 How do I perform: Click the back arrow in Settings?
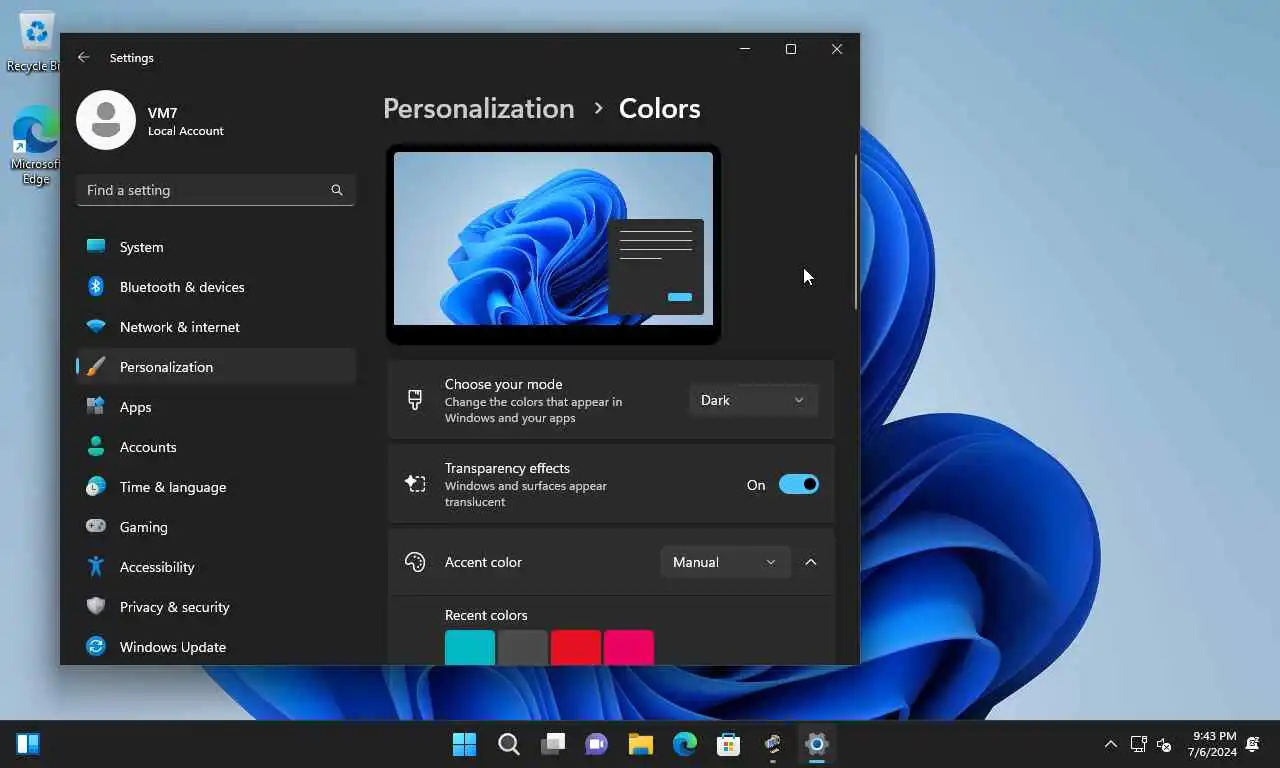click(x=84, y=58)
